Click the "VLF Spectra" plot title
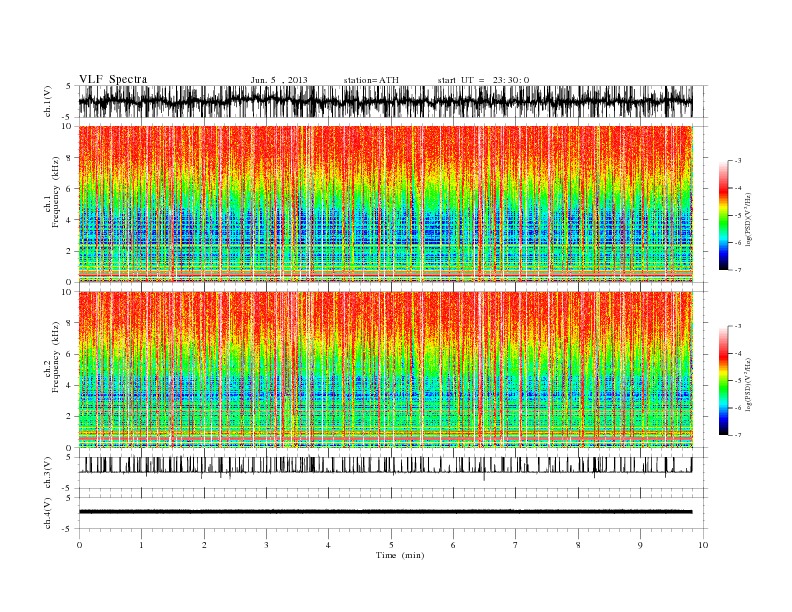 (113, 79)
